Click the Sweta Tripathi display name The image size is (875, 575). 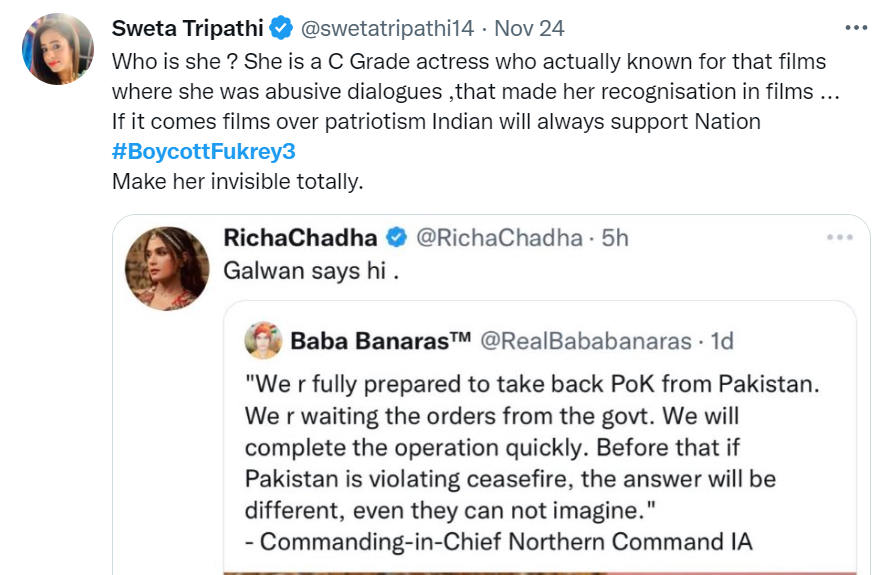click(x=187, y=27)
